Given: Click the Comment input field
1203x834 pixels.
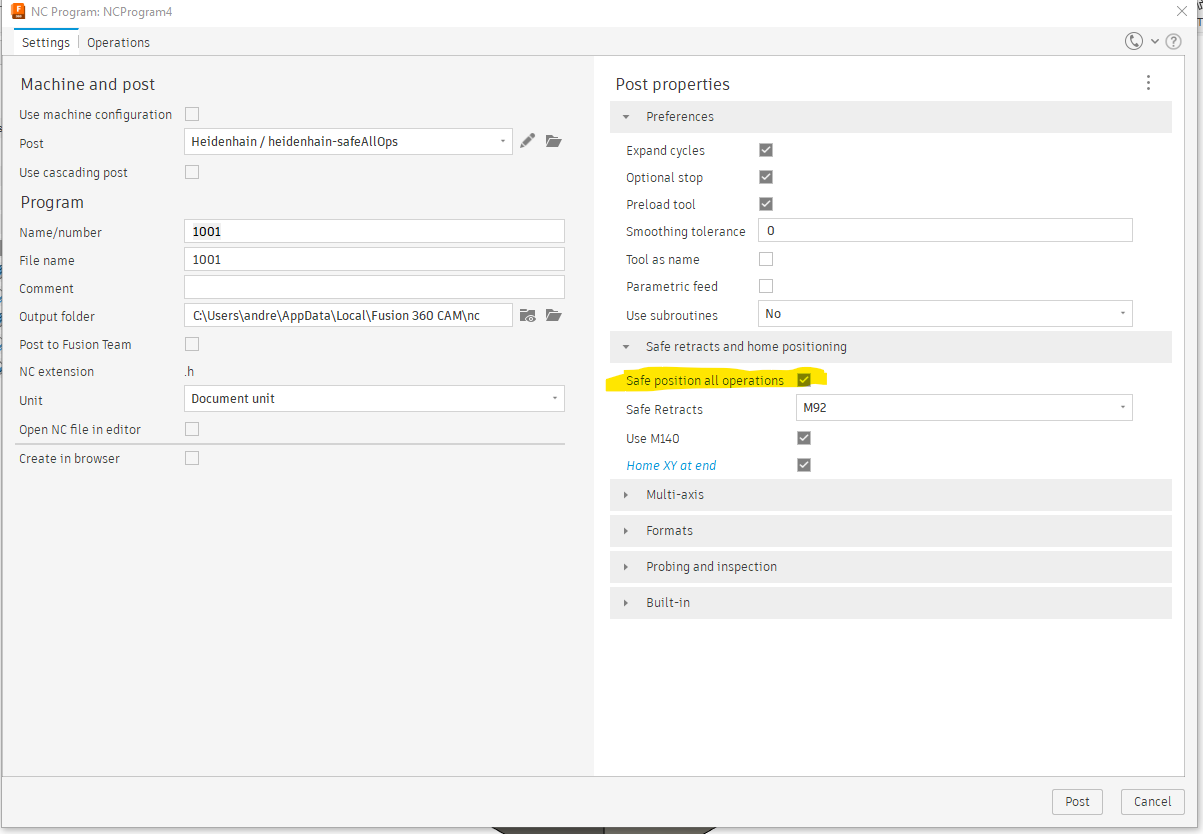Looking at the screenshot, I should pos(375,287).
